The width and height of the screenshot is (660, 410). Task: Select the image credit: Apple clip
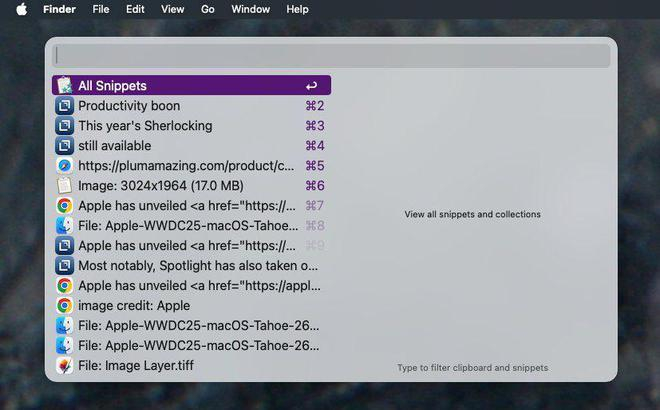192,306
